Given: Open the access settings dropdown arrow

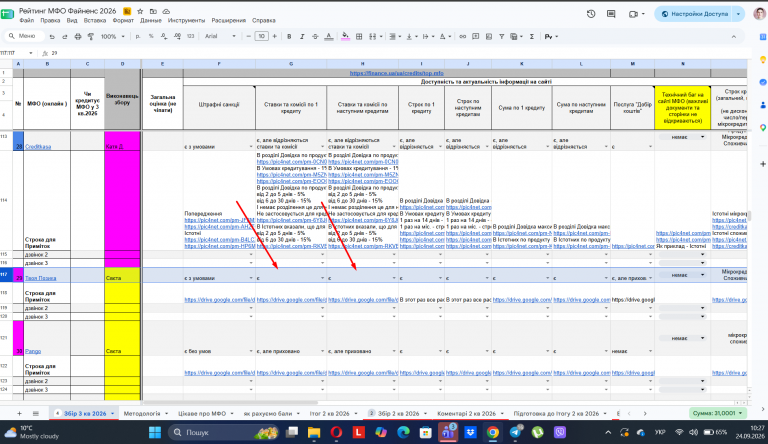Looking at the screenshot, I should coord(738,14).
